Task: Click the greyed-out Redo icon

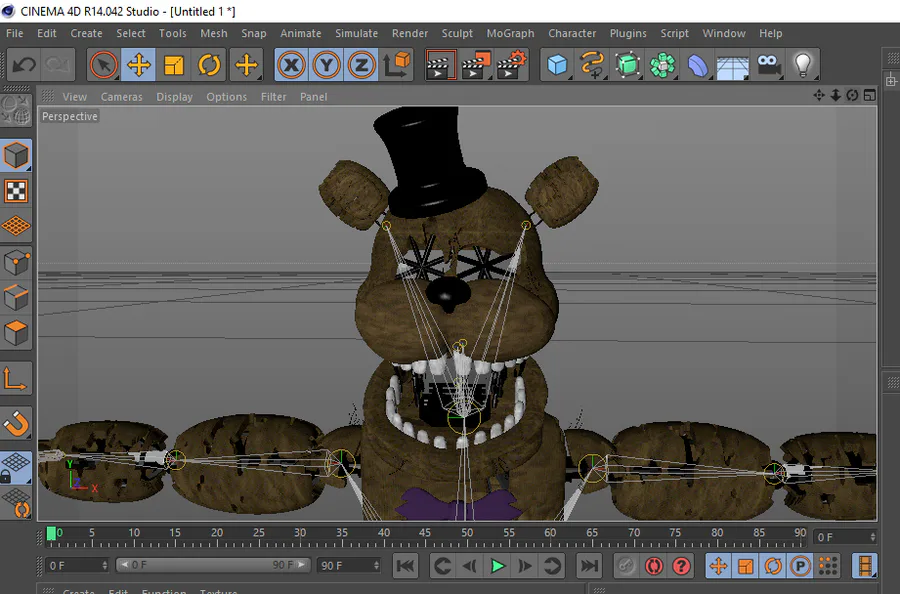Action: 58,64
